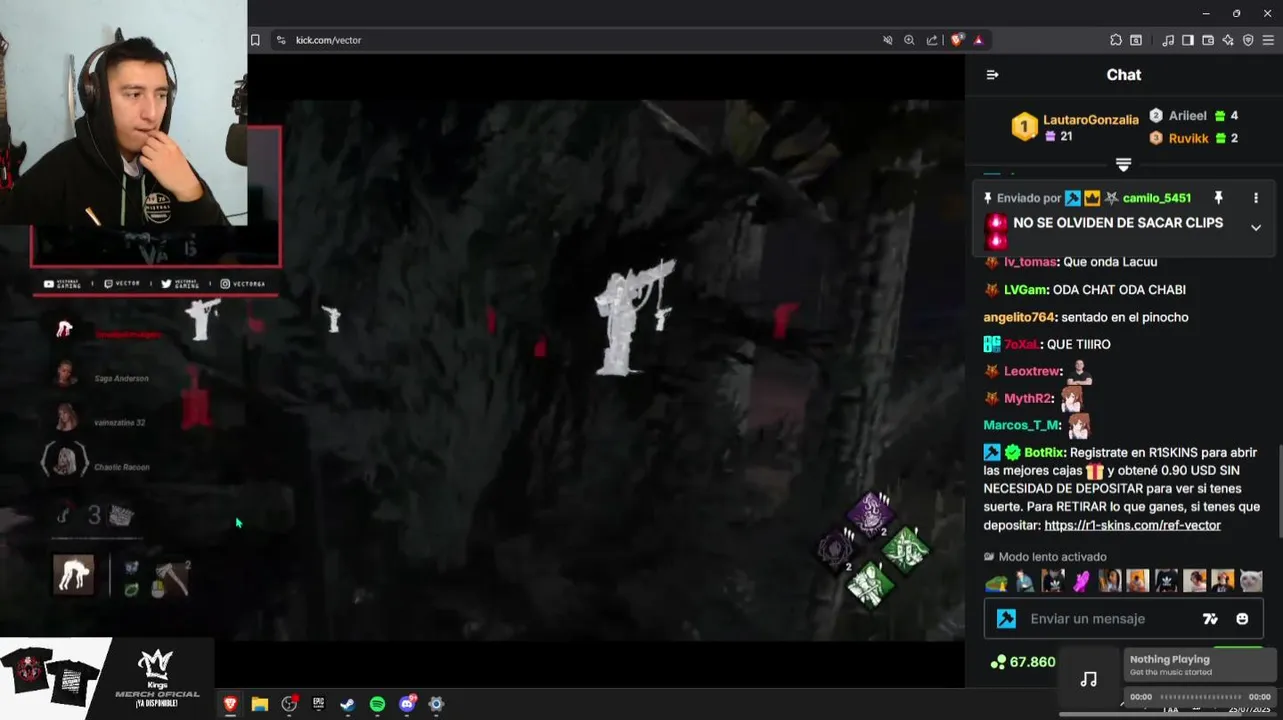Pick the green frog emote shortcut
The height and width of the screenshot is (720, 1283).
click(x=996, y=581)
